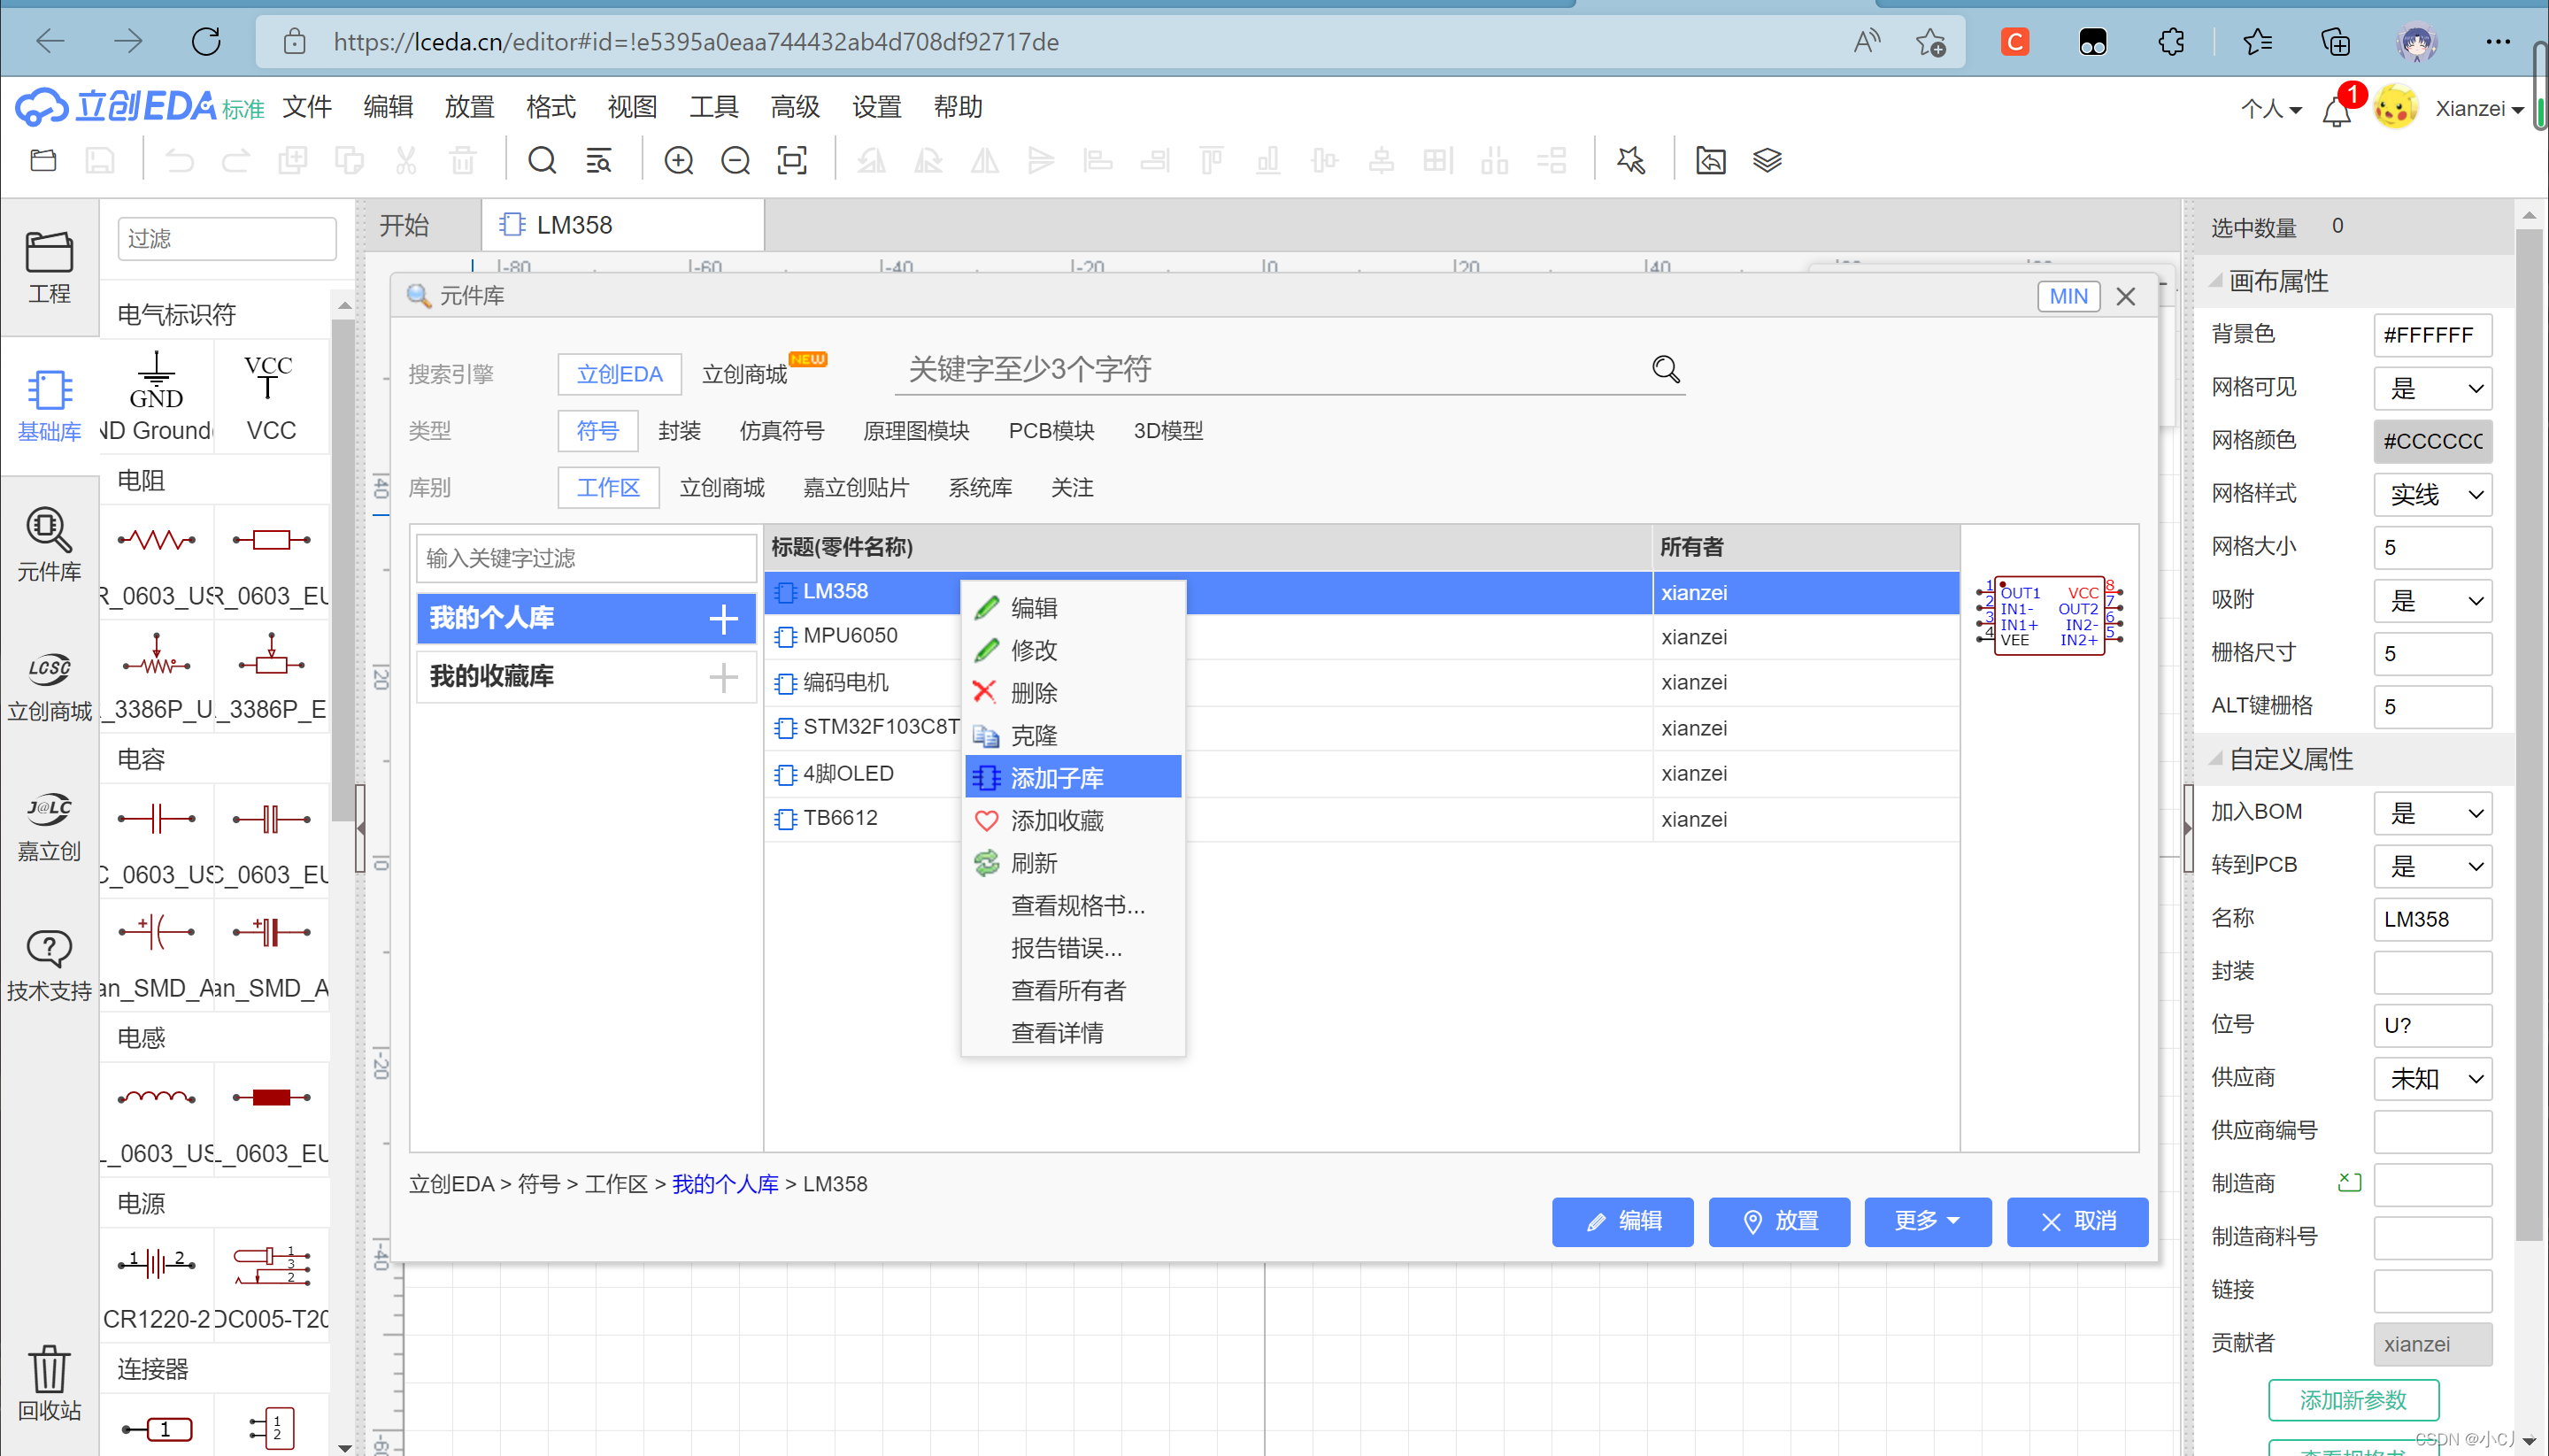This screenshot has height=1456, width=2549.
Task: Switch type filter to 封装
Action: [679, 431]
